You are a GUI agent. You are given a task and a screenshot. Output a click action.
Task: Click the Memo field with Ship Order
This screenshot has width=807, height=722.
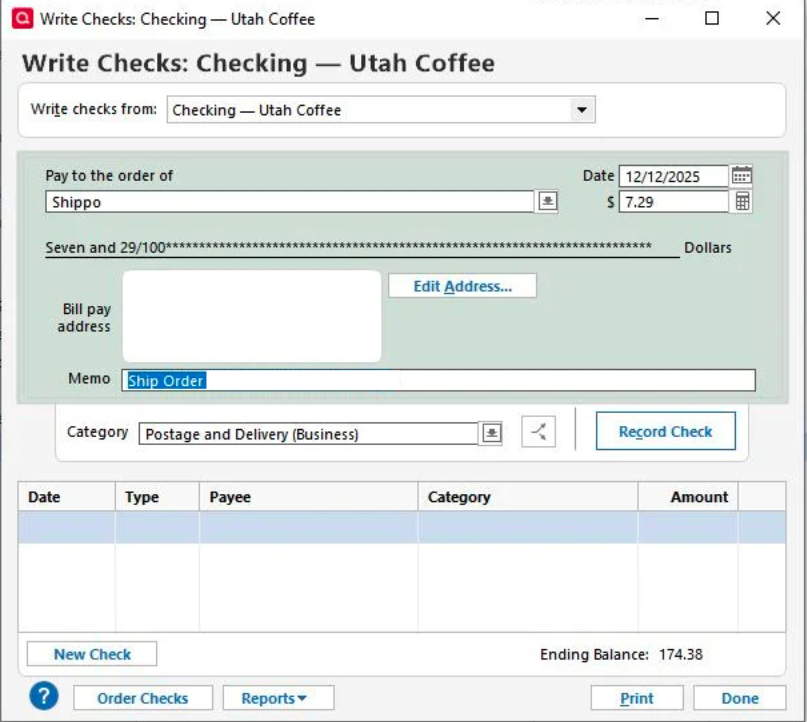(438, 380)
